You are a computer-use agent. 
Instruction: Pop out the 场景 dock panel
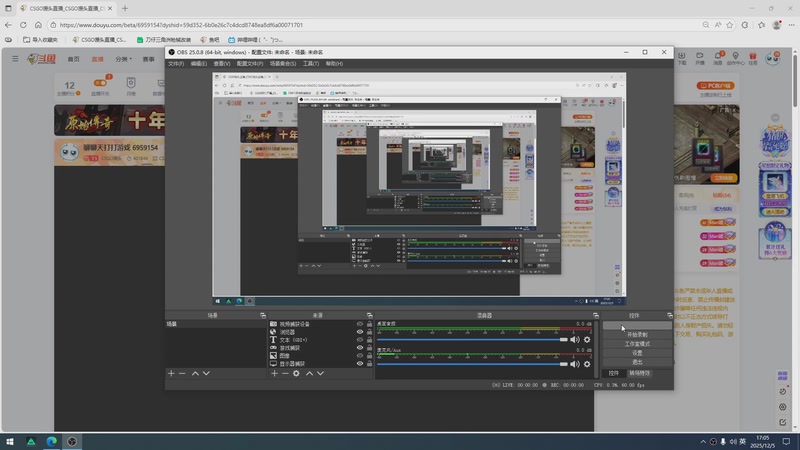click(263, 315)
